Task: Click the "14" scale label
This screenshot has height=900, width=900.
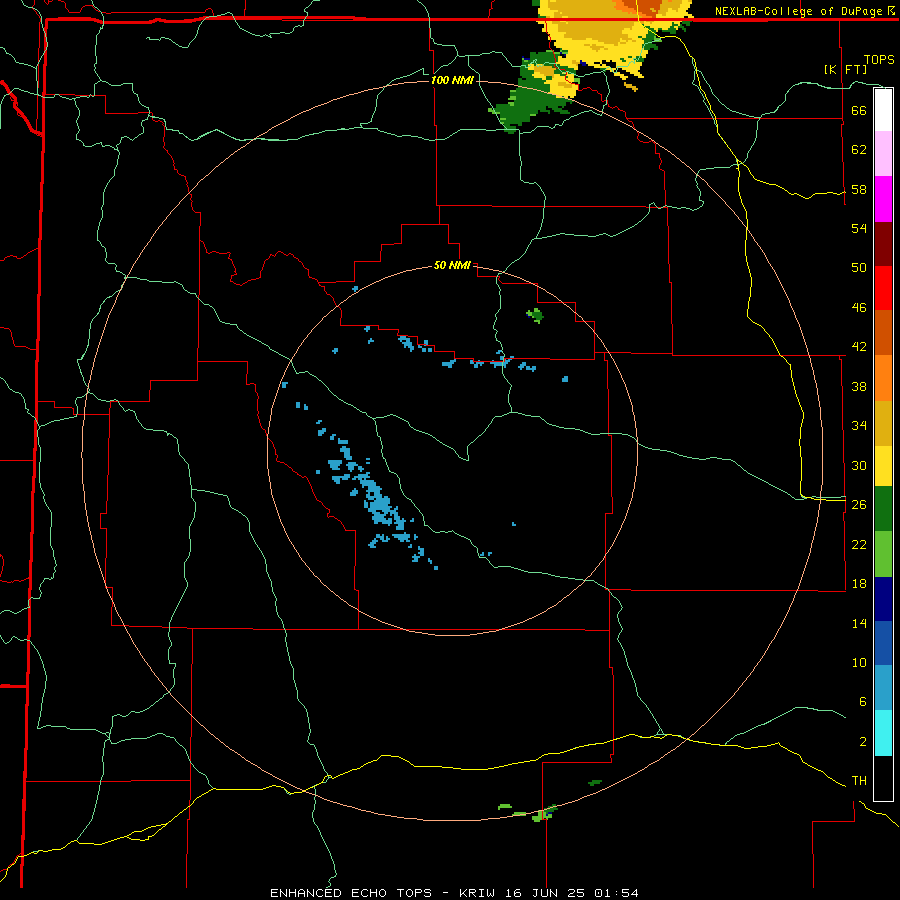Action: pos(859,623)
